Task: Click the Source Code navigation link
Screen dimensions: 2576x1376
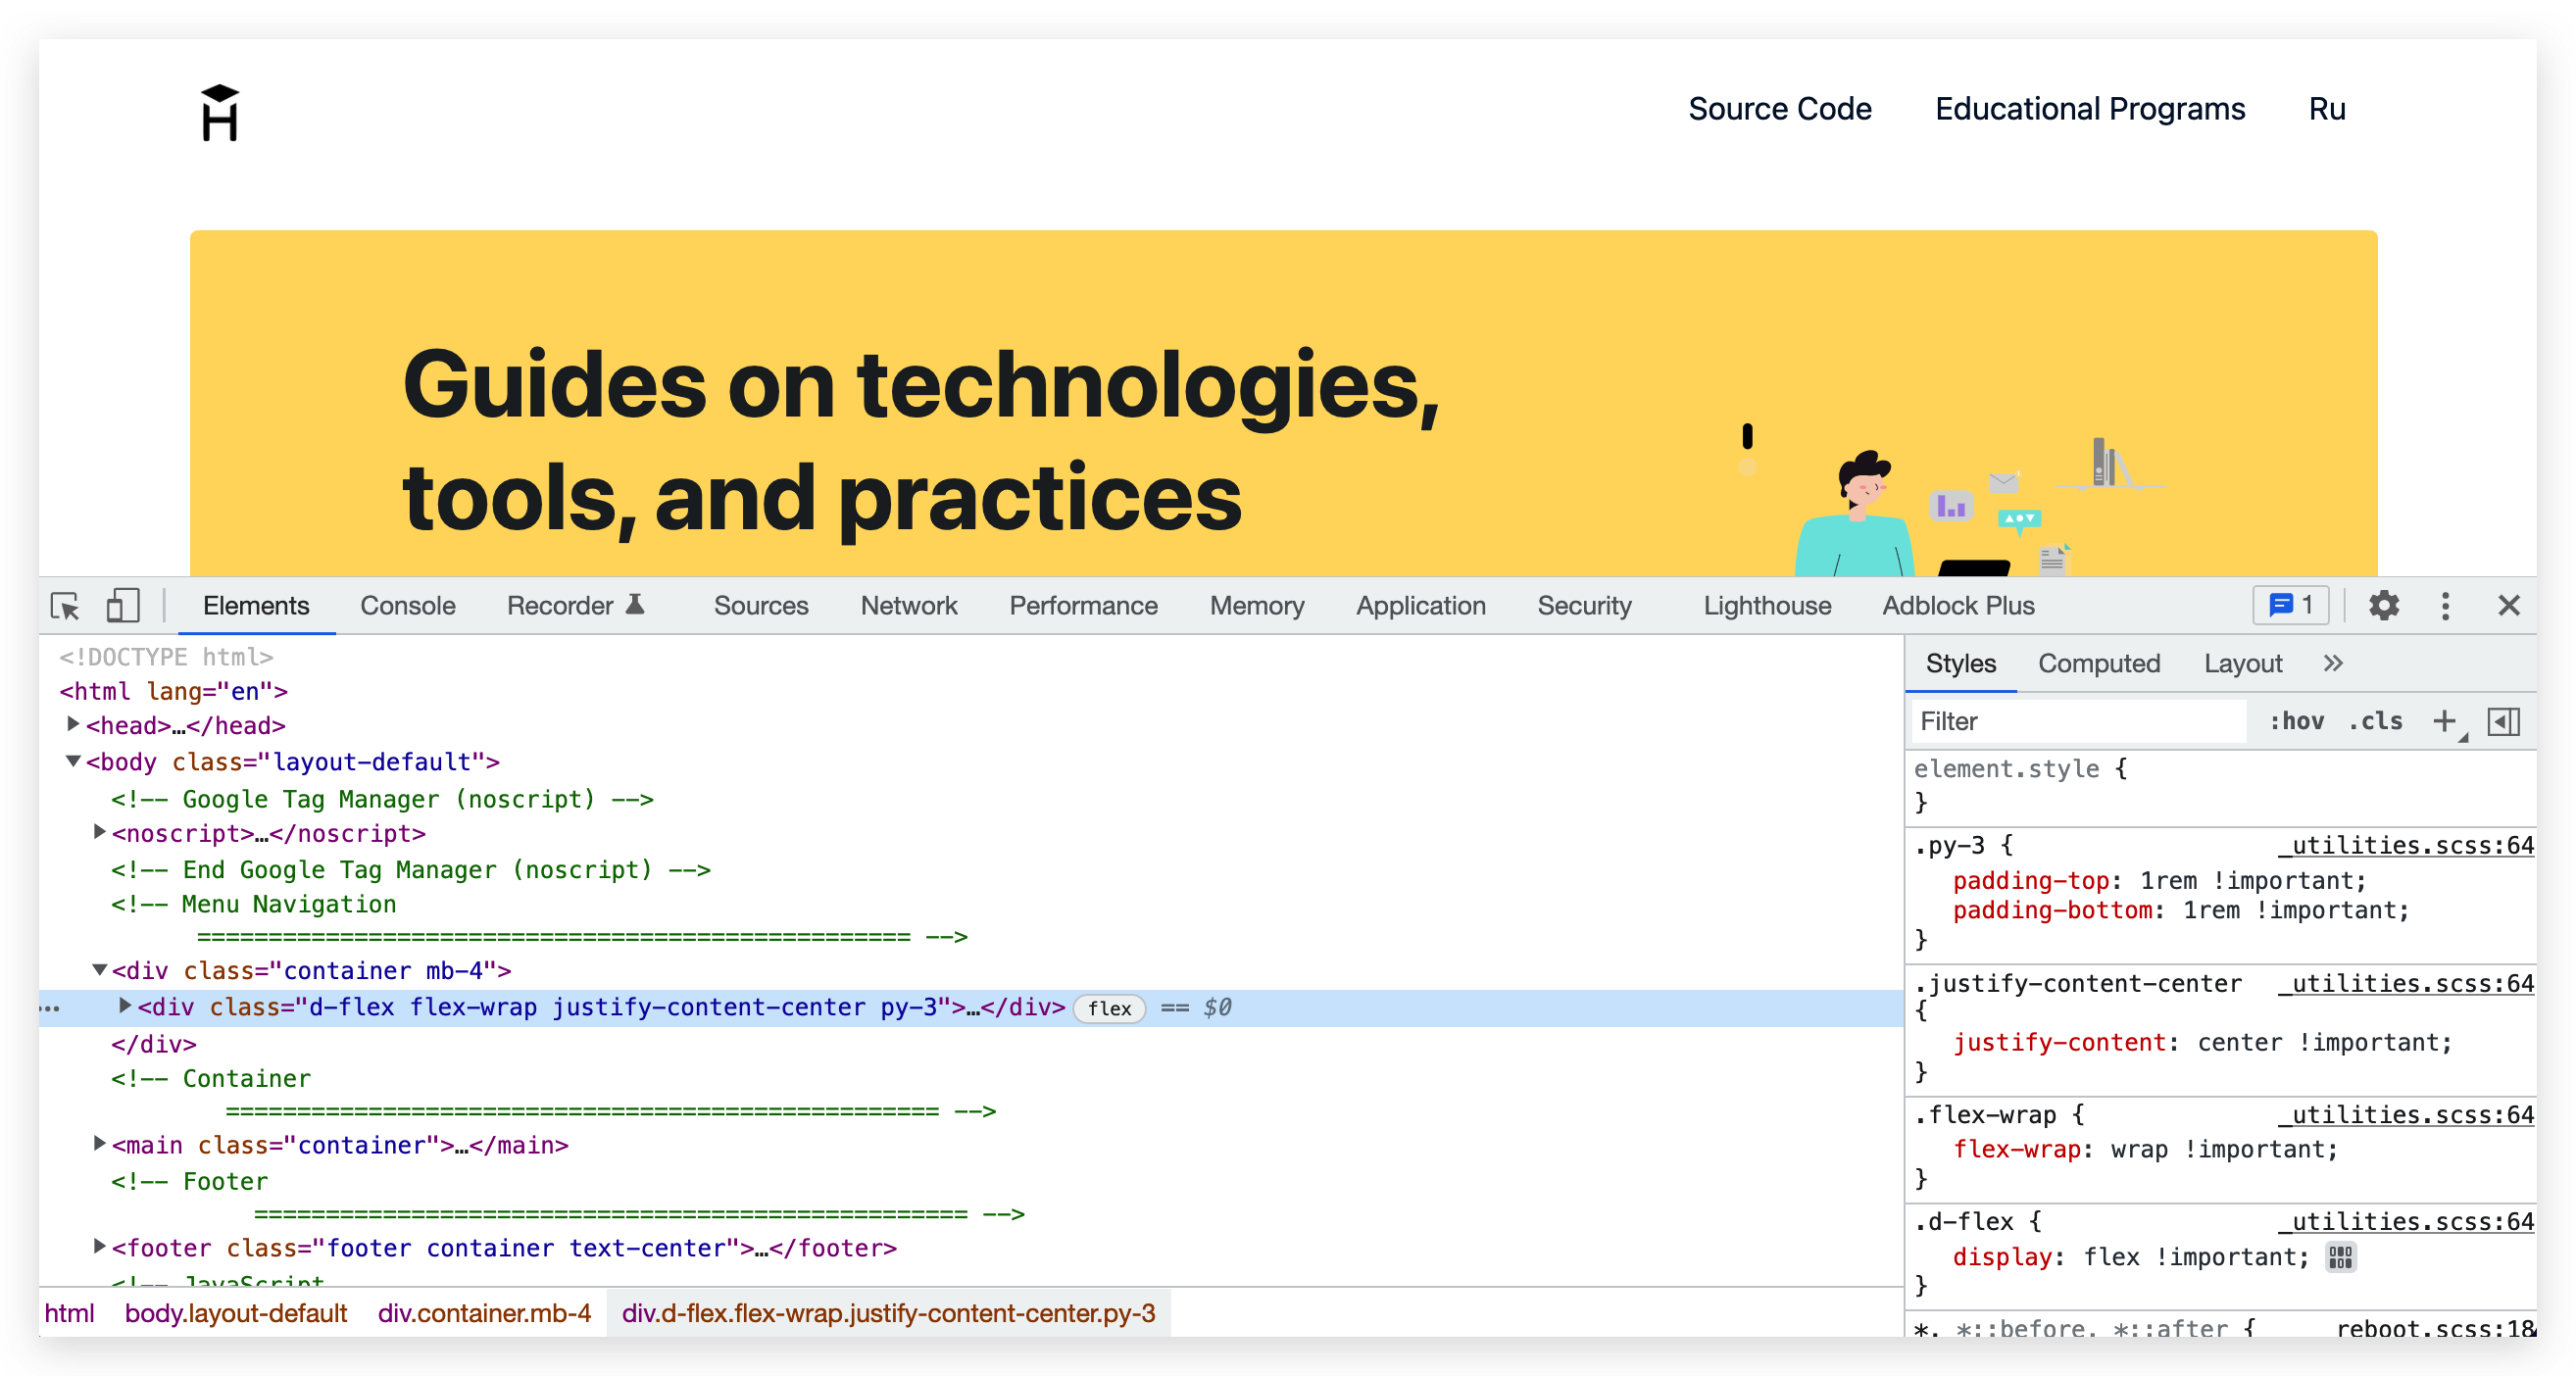Action: 1779,107
